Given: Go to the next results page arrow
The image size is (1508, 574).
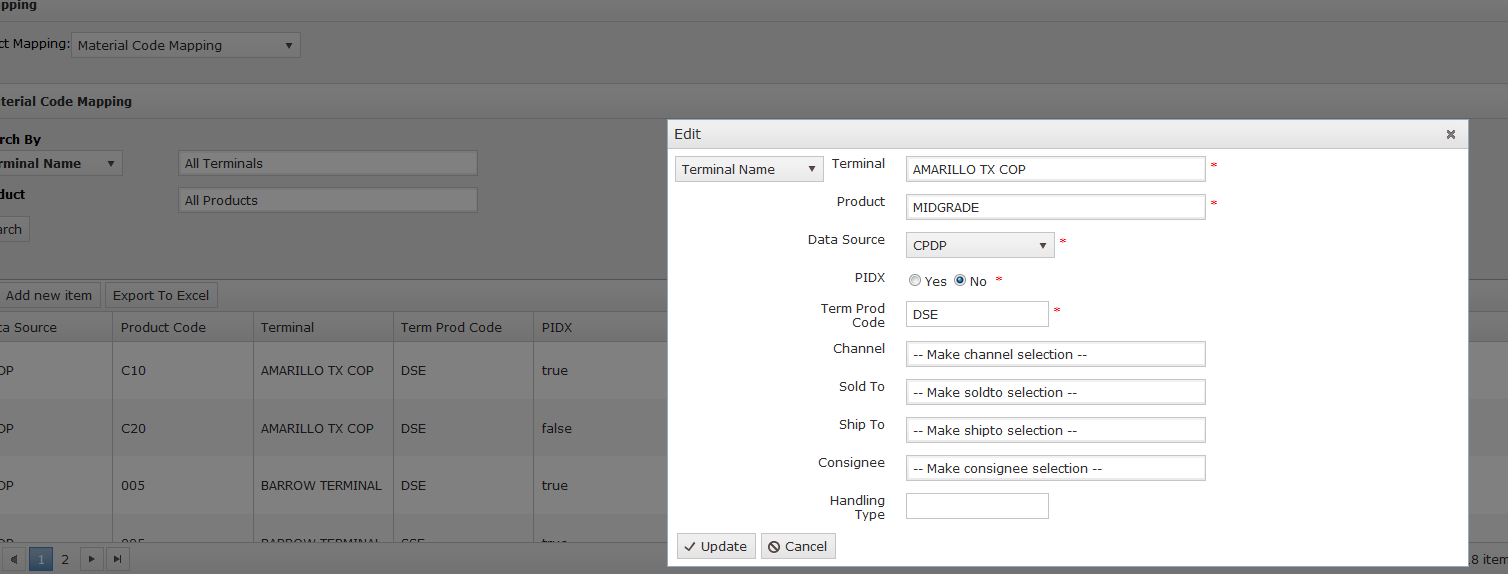Looking at the screenshot, I should [x=91, y=559].
